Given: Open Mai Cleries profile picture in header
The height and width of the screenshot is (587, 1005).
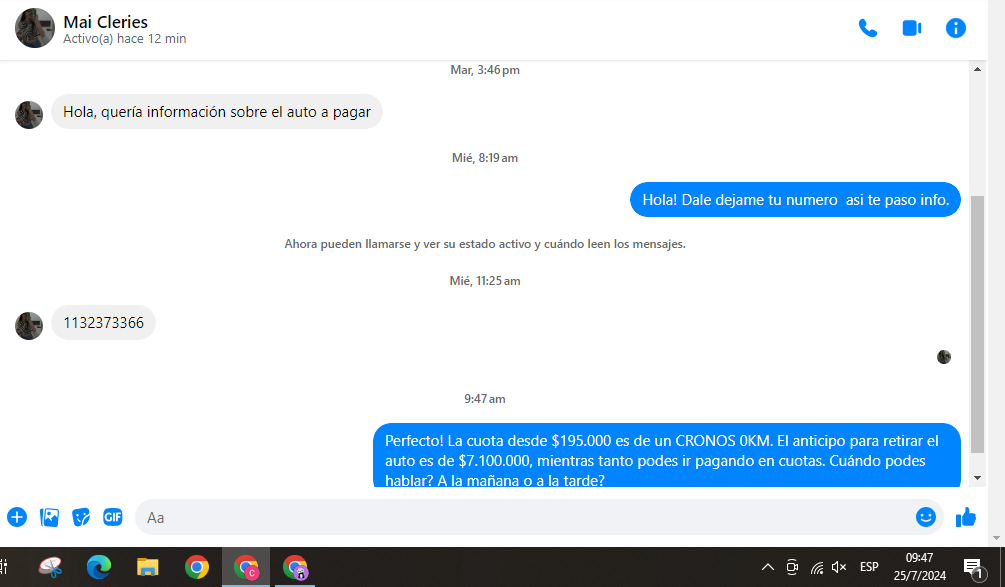Looking at the screenshot, I should 35,28.
